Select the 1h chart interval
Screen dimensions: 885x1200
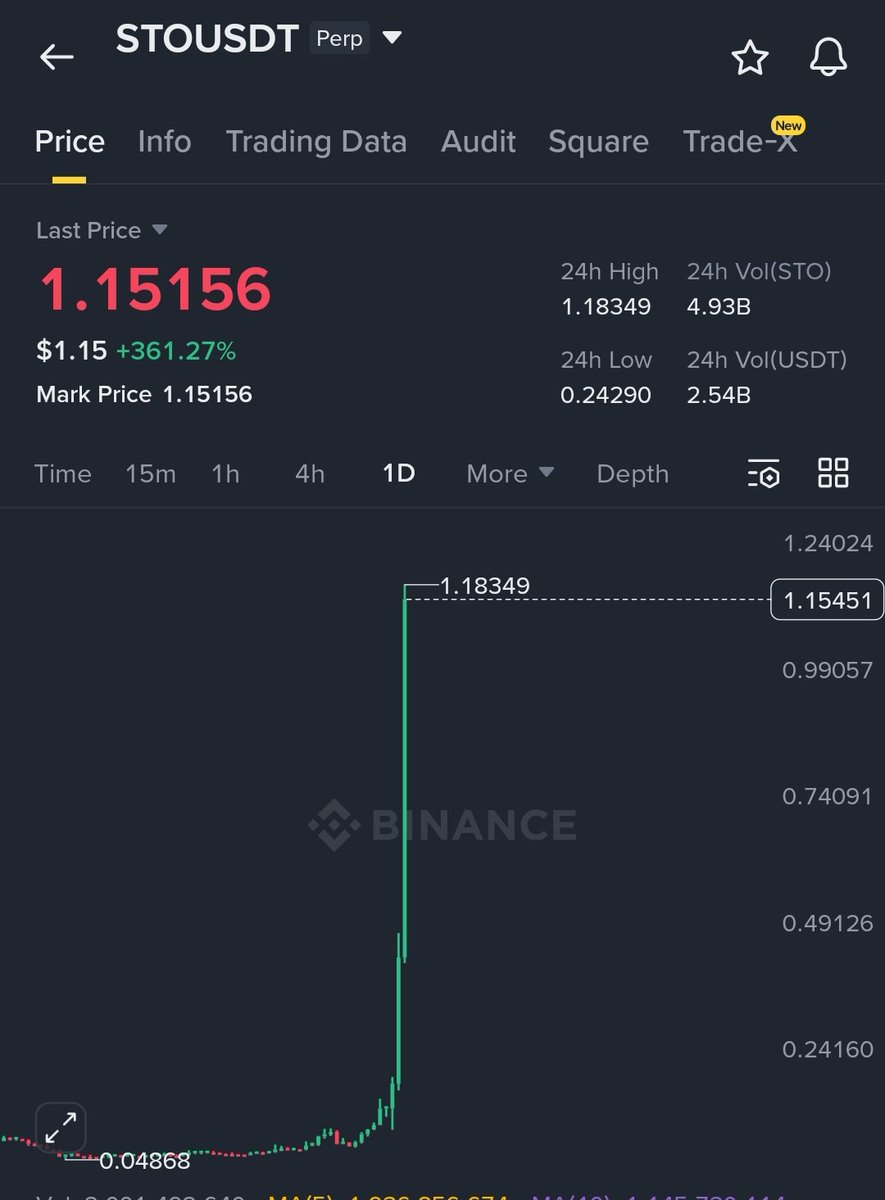coord(225,473)
